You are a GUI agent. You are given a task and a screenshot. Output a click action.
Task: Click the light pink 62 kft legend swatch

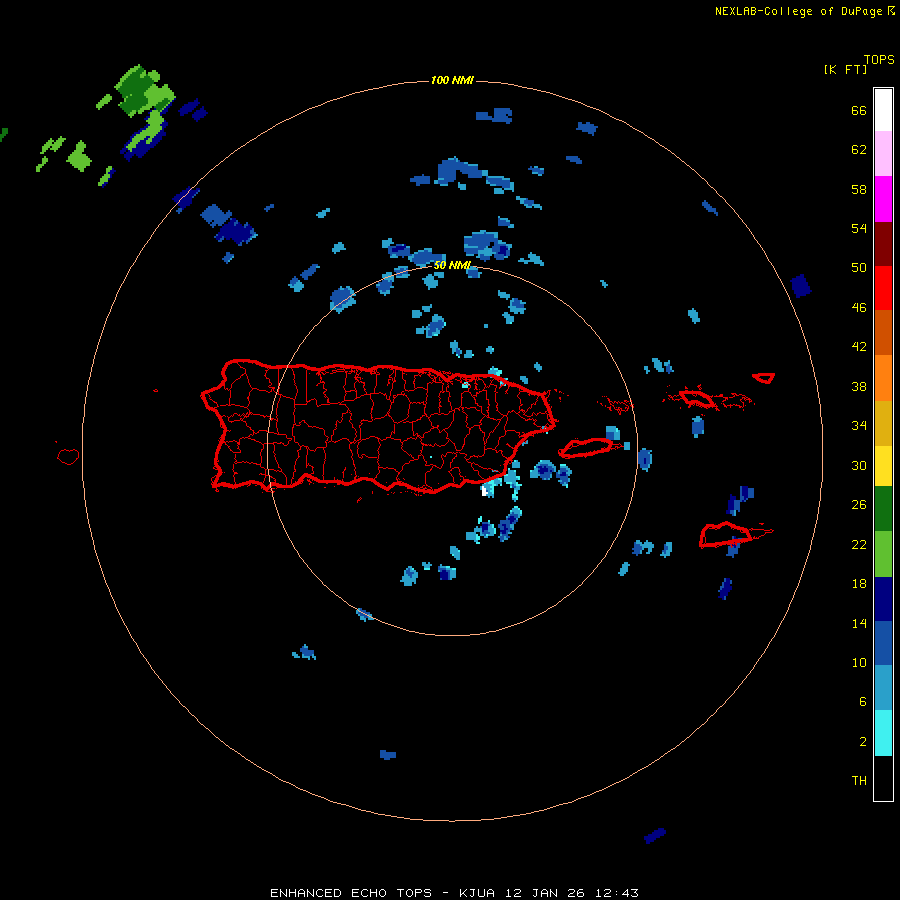pos(883,154)
